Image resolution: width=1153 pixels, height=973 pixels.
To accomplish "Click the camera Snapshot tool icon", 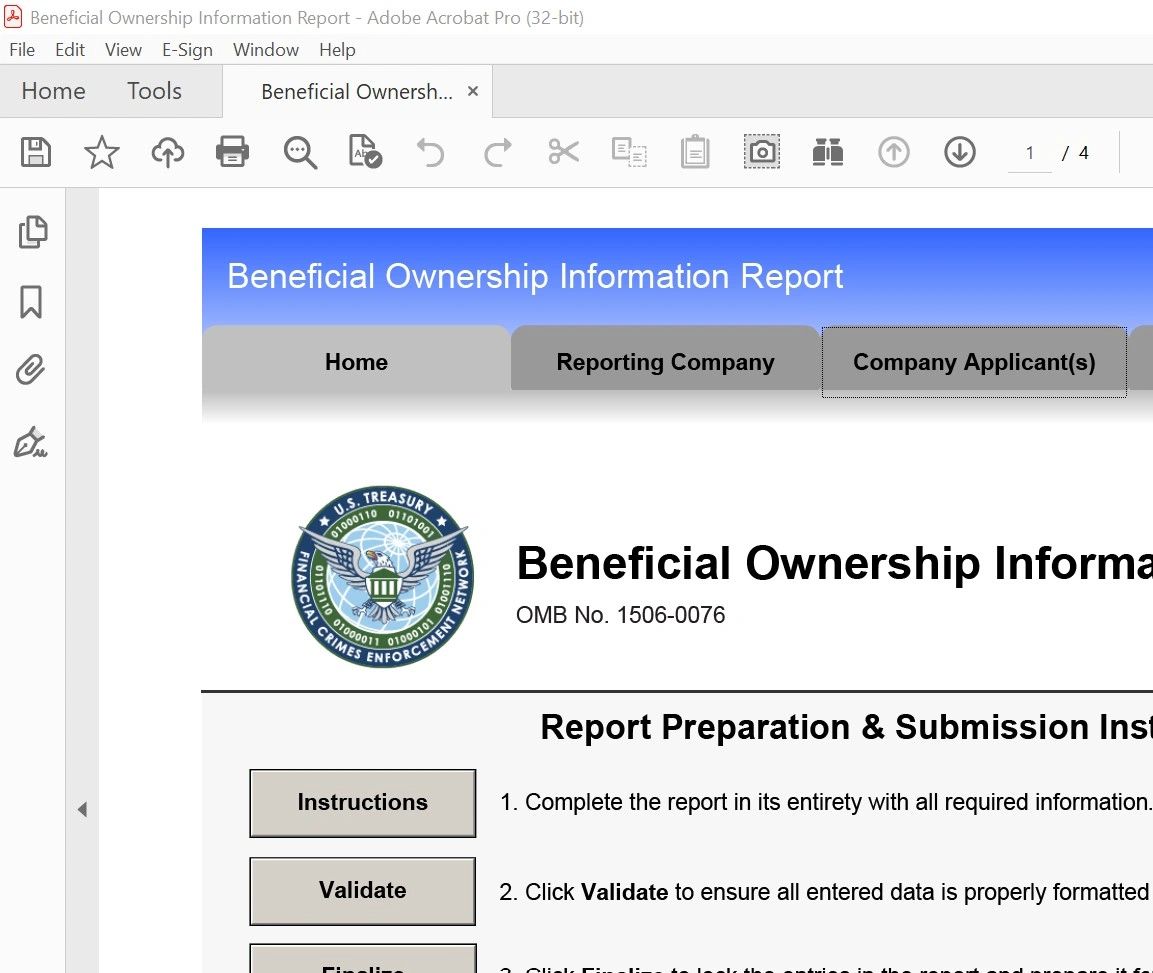I will (762, 152).
